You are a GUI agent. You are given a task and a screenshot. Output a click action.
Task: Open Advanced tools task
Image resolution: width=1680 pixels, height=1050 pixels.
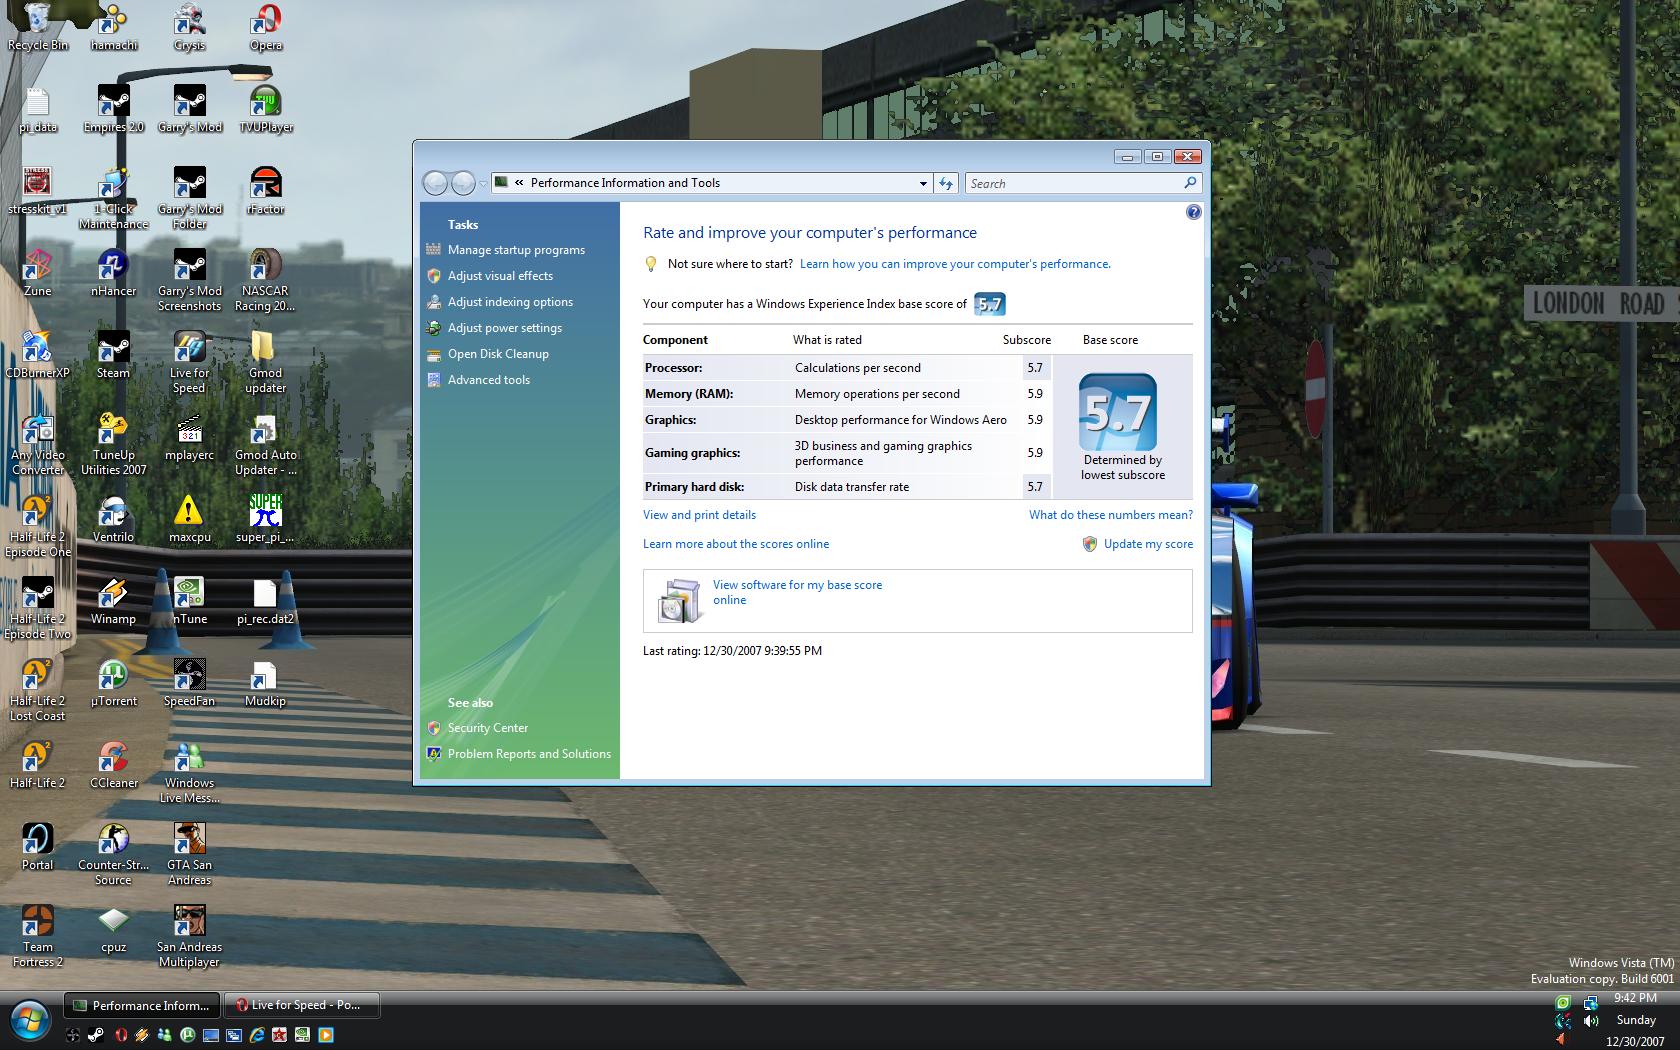(x=489, y=380)
